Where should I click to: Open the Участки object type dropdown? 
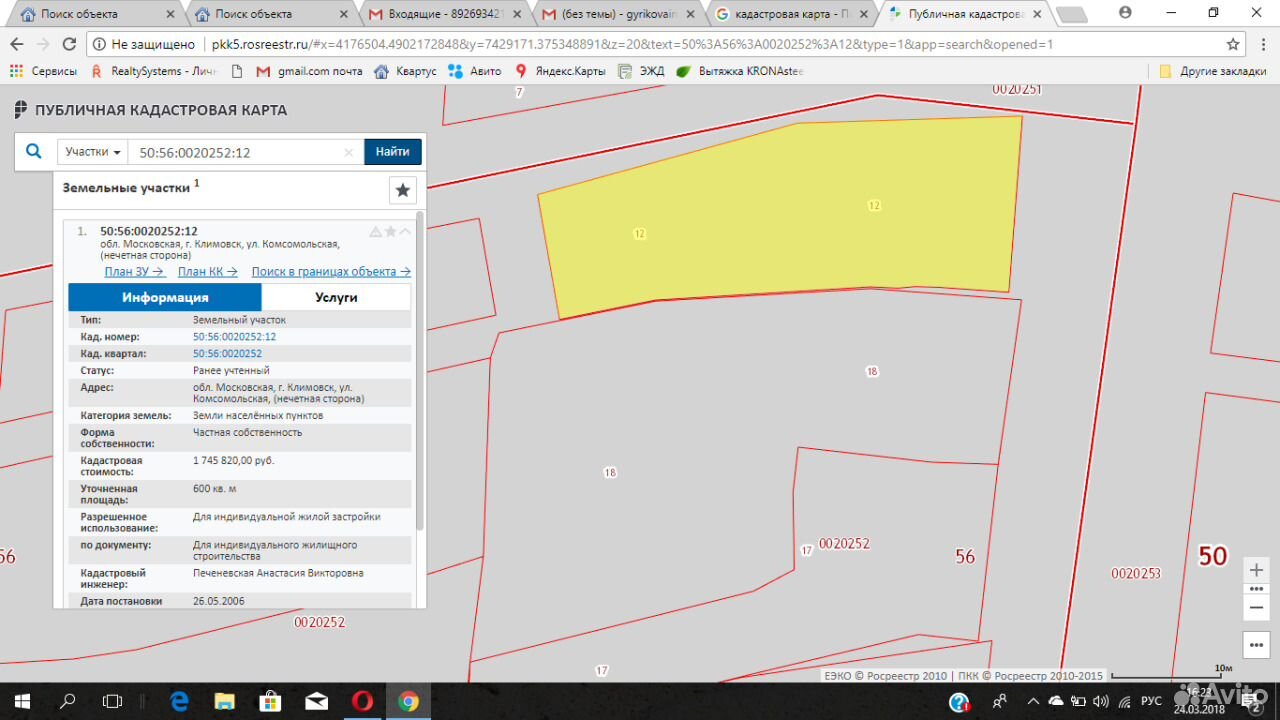(x=93, y=152)
